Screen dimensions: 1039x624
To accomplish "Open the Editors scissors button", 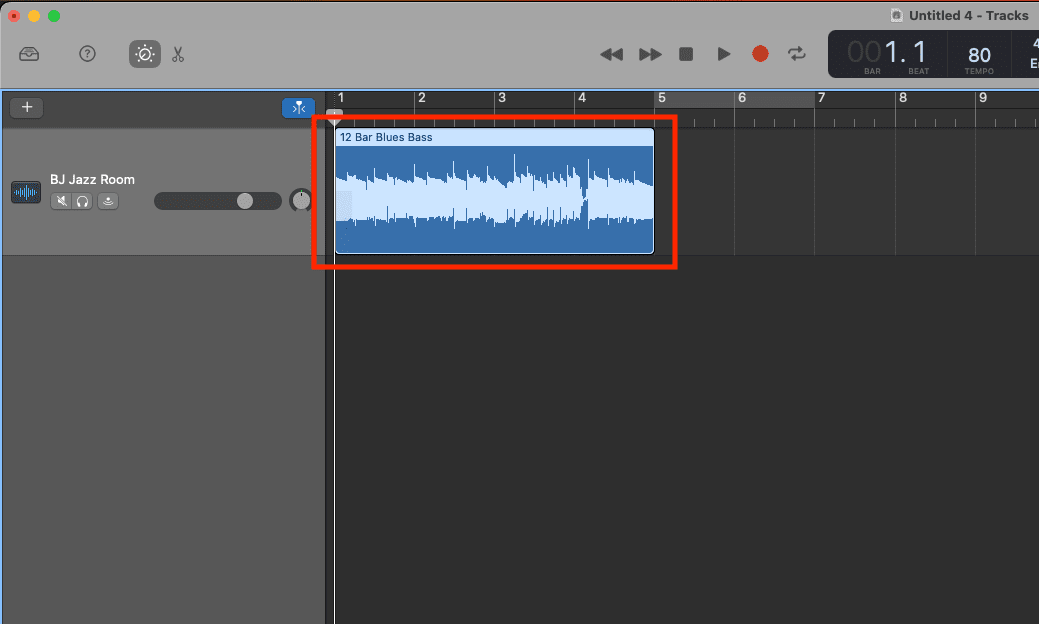I will pos(178,54).
